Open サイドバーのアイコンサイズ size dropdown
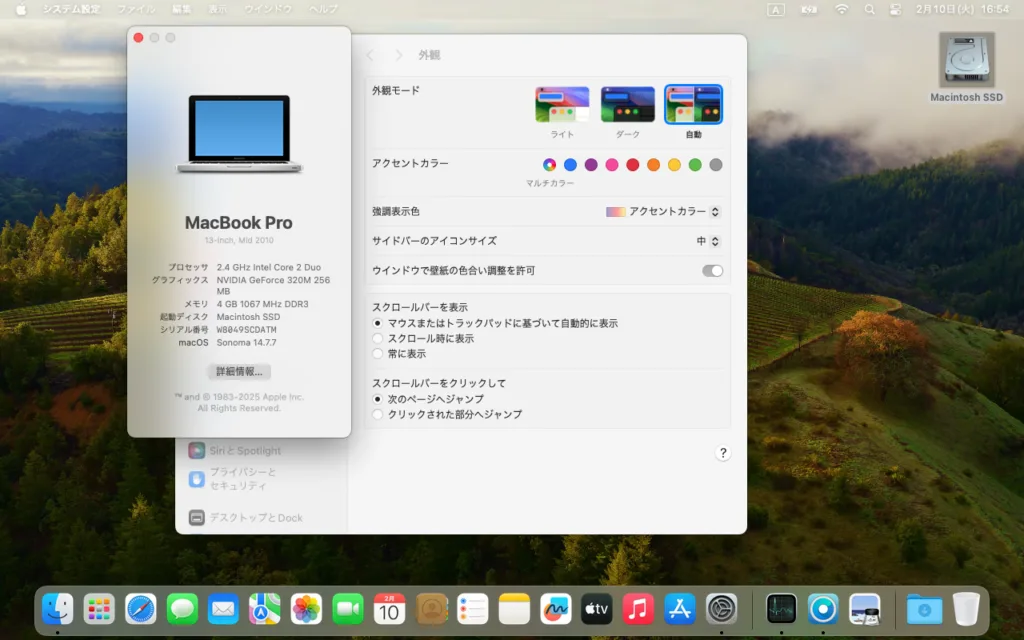This screenshot has height=640, width=1024. point(708,241)
